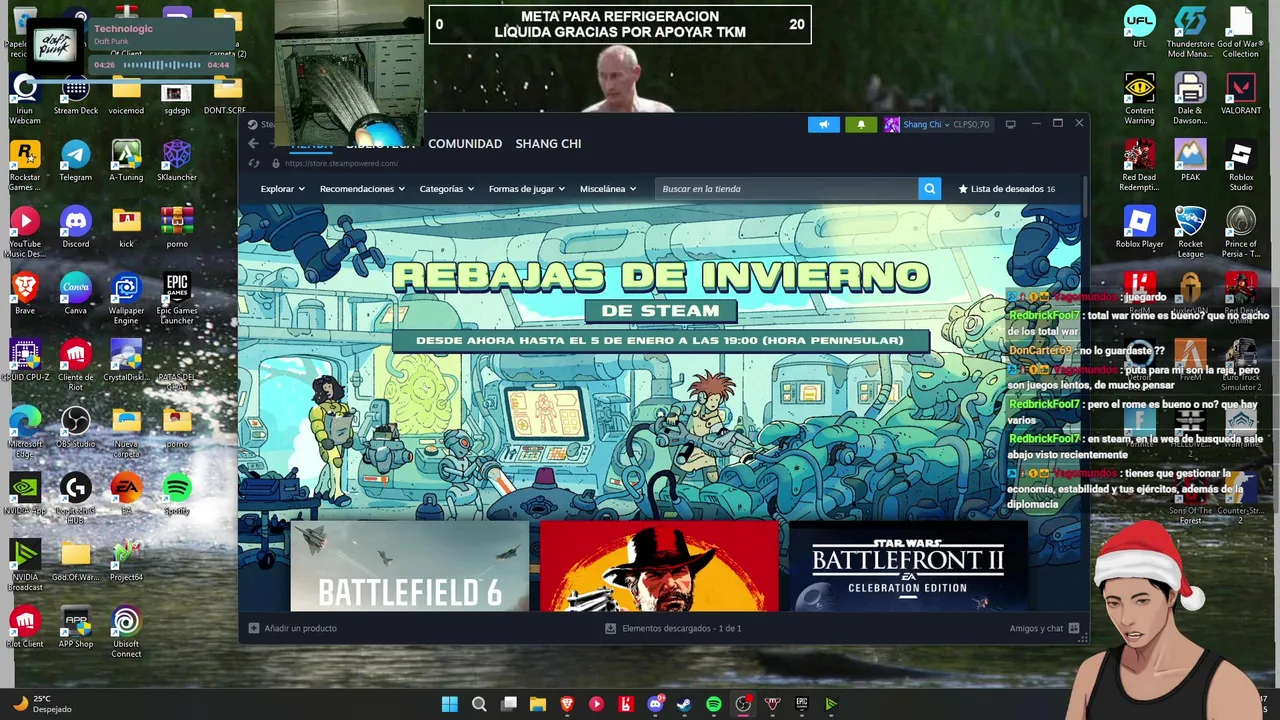Open PEAK game desktop shortcut
The image size is (1280, 720).
point(1190,161)
